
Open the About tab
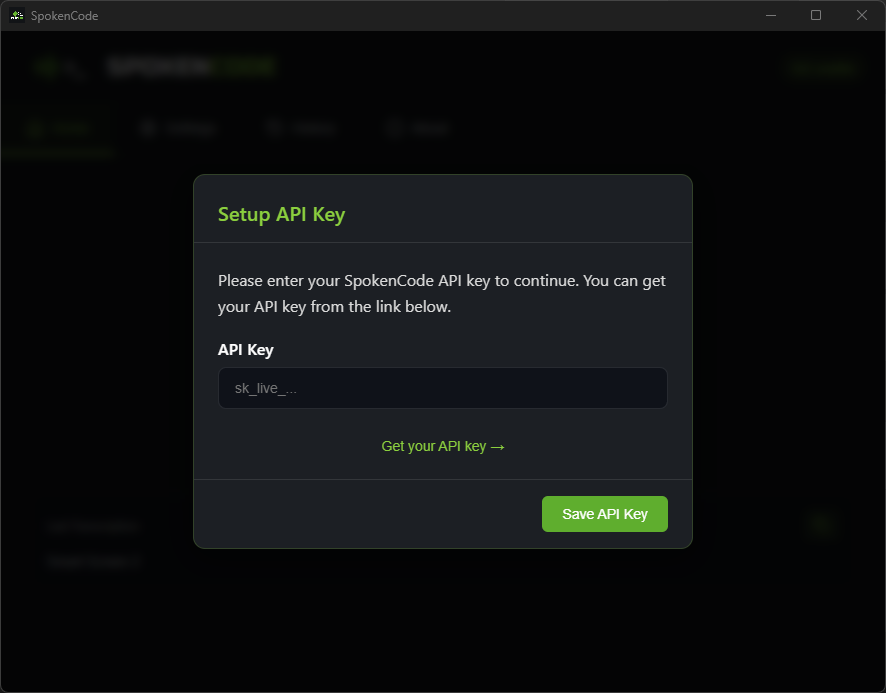(x=420, y=128)
